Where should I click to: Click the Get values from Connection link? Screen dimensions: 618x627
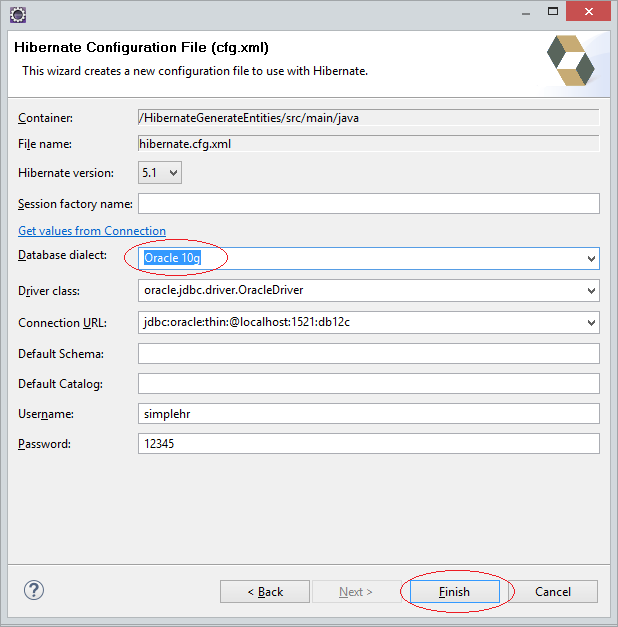click(92, 231)
